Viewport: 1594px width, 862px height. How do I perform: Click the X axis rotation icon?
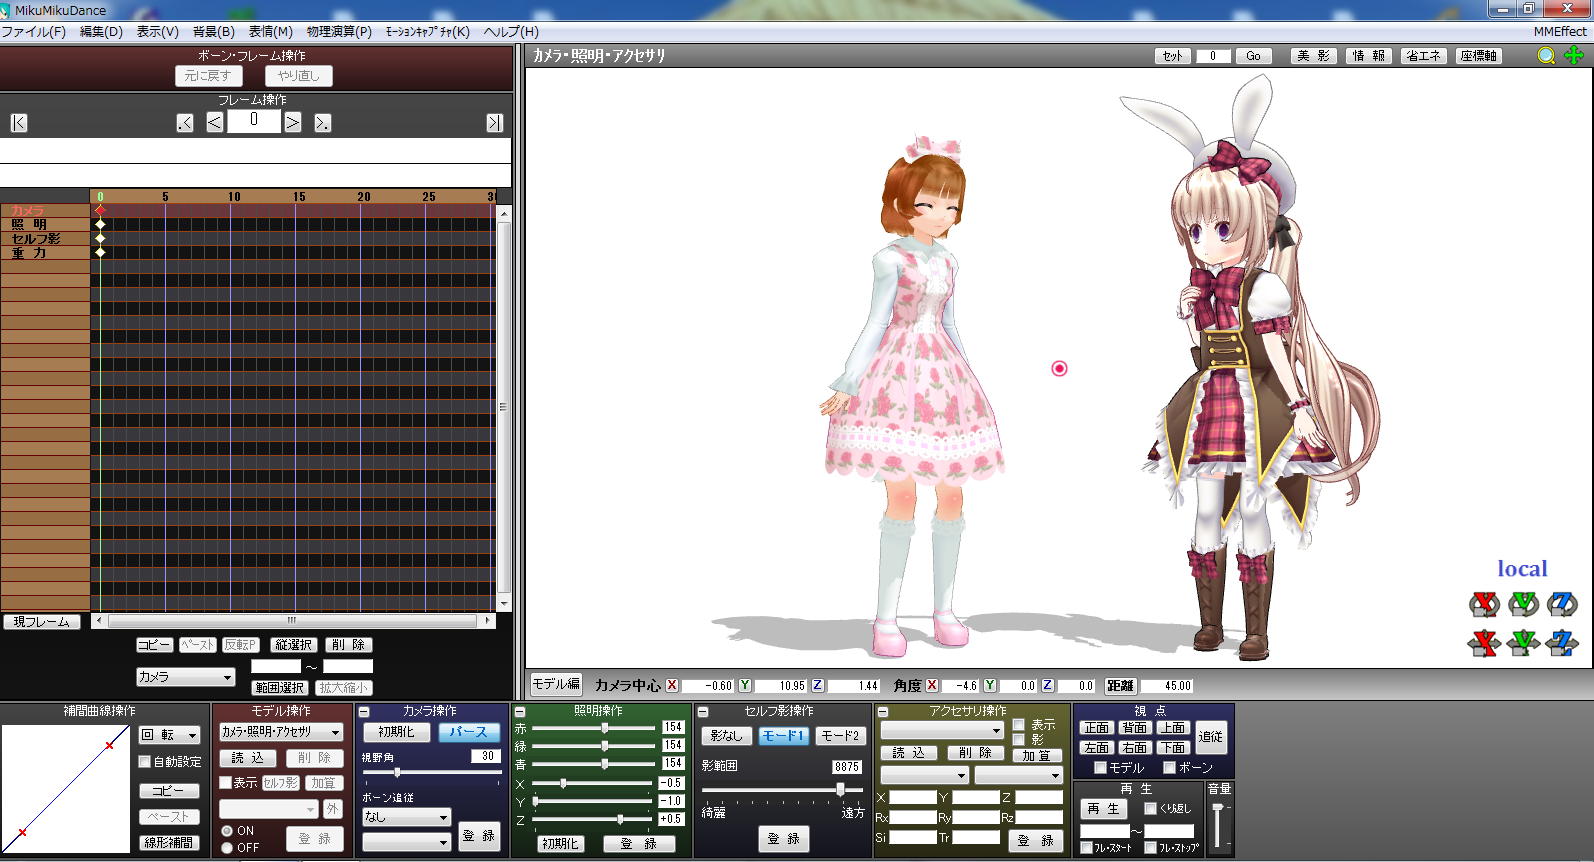coord(1484,604)
